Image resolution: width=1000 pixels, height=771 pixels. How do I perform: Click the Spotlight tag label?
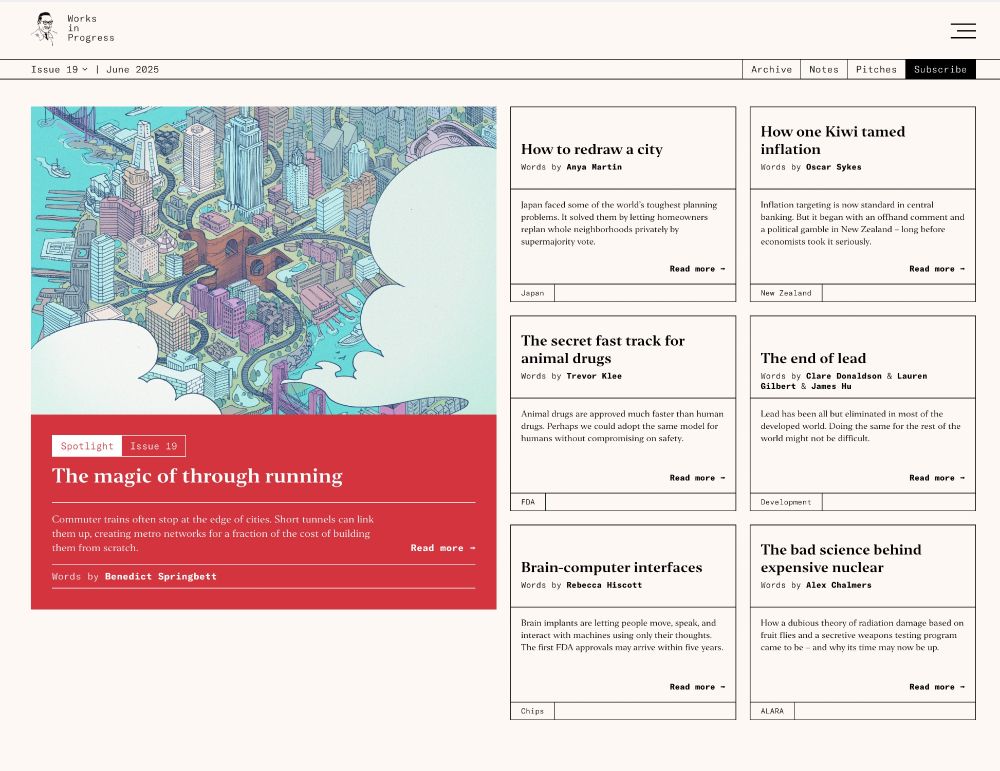pos(87,446)
